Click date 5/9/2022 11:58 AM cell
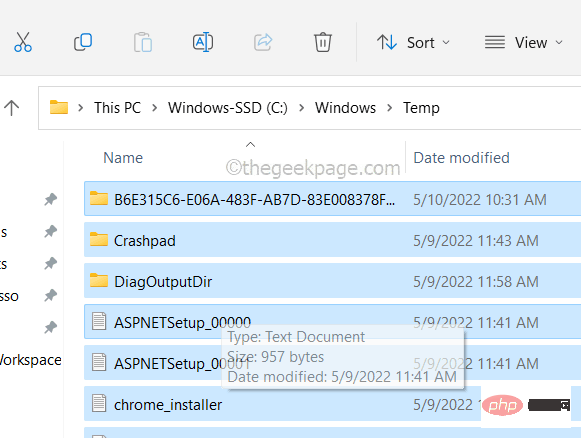 [476, 282]
